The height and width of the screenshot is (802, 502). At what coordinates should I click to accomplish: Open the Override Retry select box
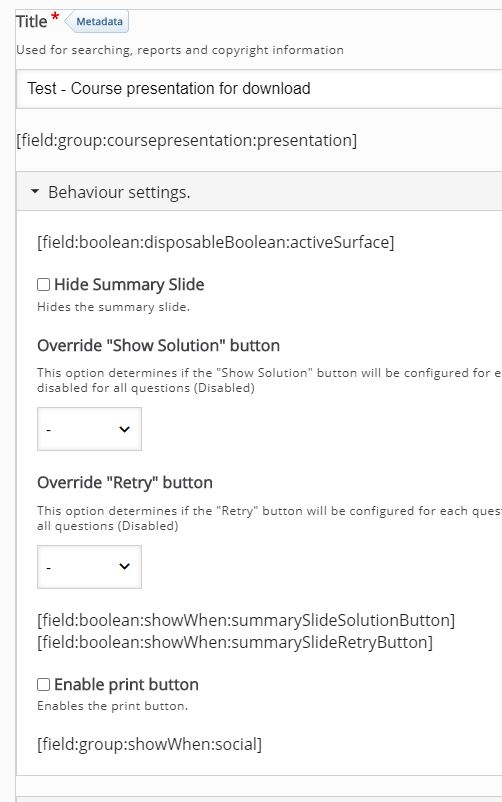tap(89, 567)
